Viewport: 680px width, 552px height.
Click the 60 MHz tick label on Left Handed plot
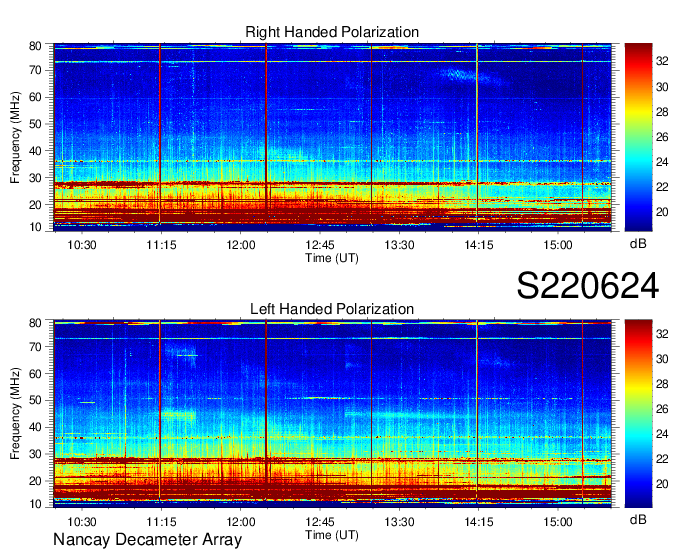(35, 374)
